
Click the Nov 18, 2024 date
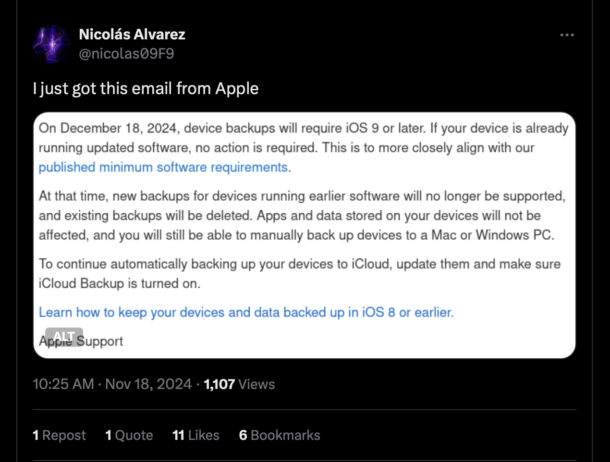150,384
